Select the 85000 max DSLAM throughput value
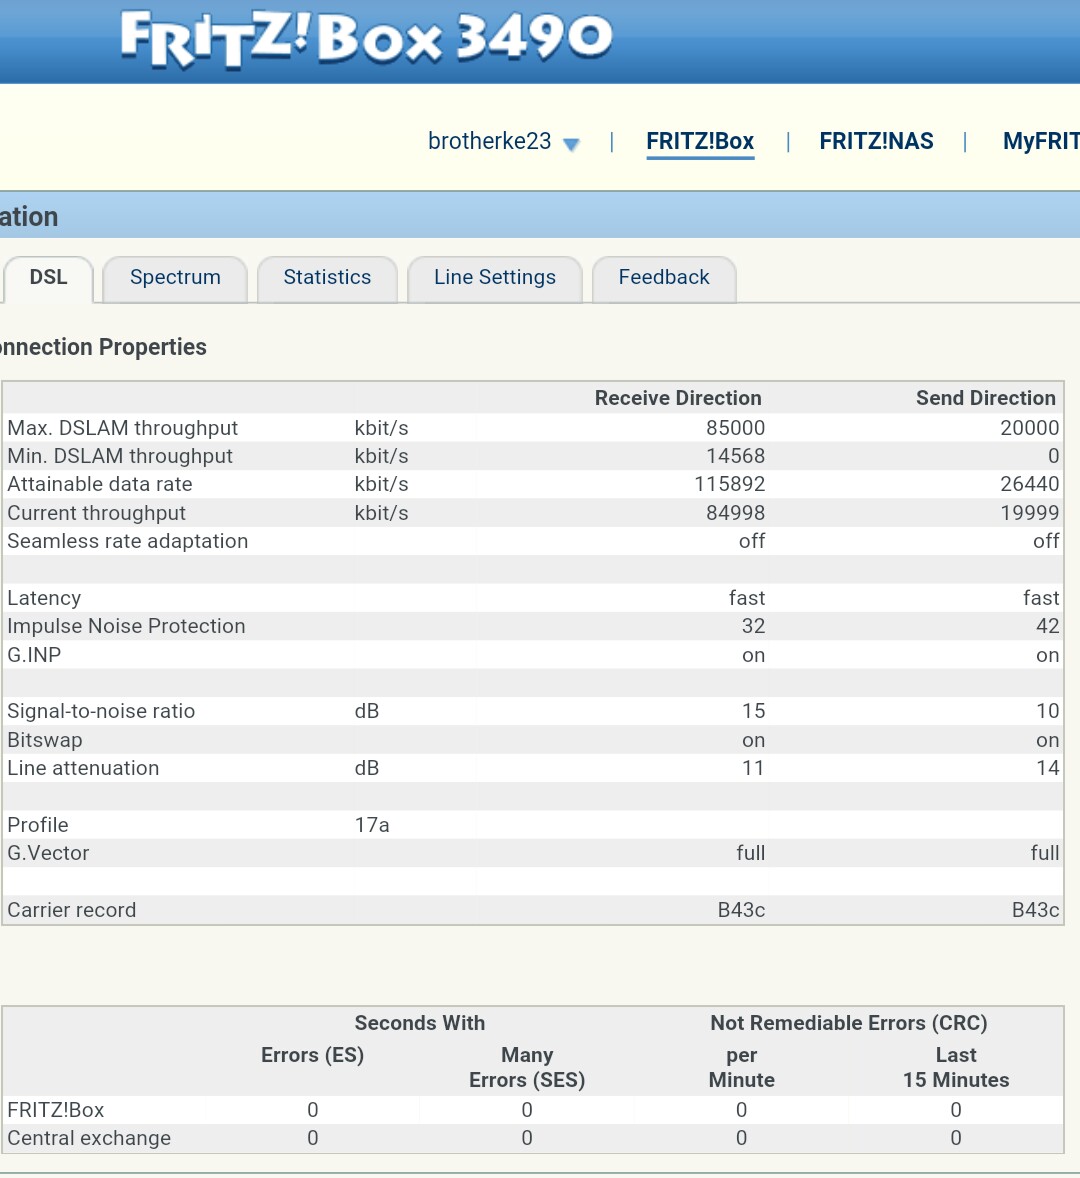The image size is (1080, 1178). point(735,428)
